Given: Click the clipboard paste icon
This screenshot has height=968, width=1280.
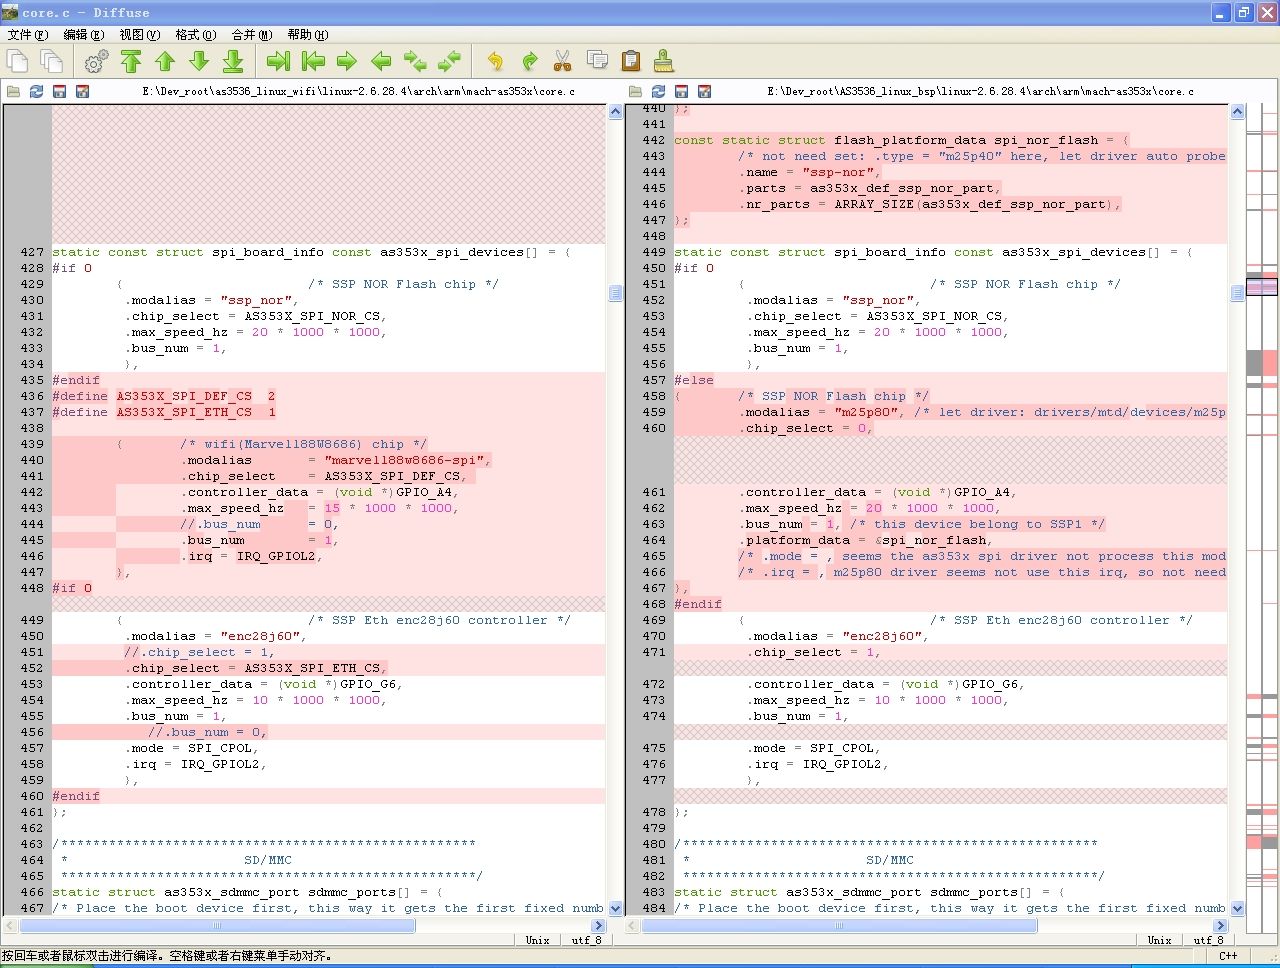Looking at the screenshot, I should [x=631, y=62].
